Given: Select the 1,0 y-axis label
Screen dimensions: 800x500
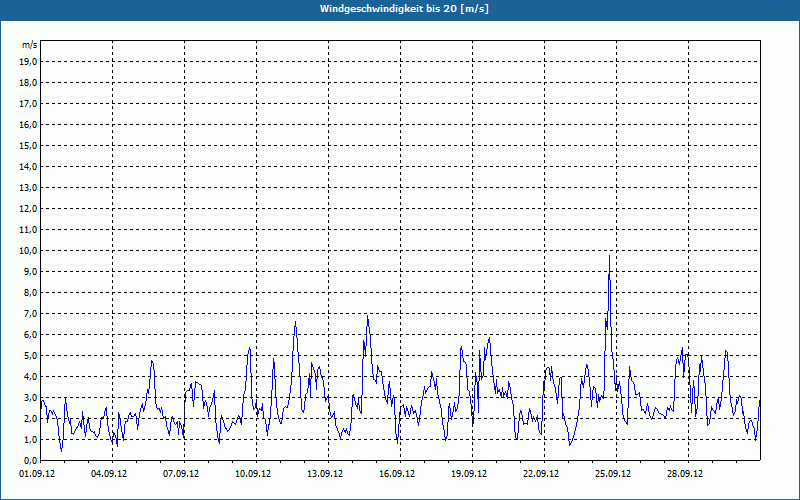Looking at the screenshot, I should [x=30, y=439].
